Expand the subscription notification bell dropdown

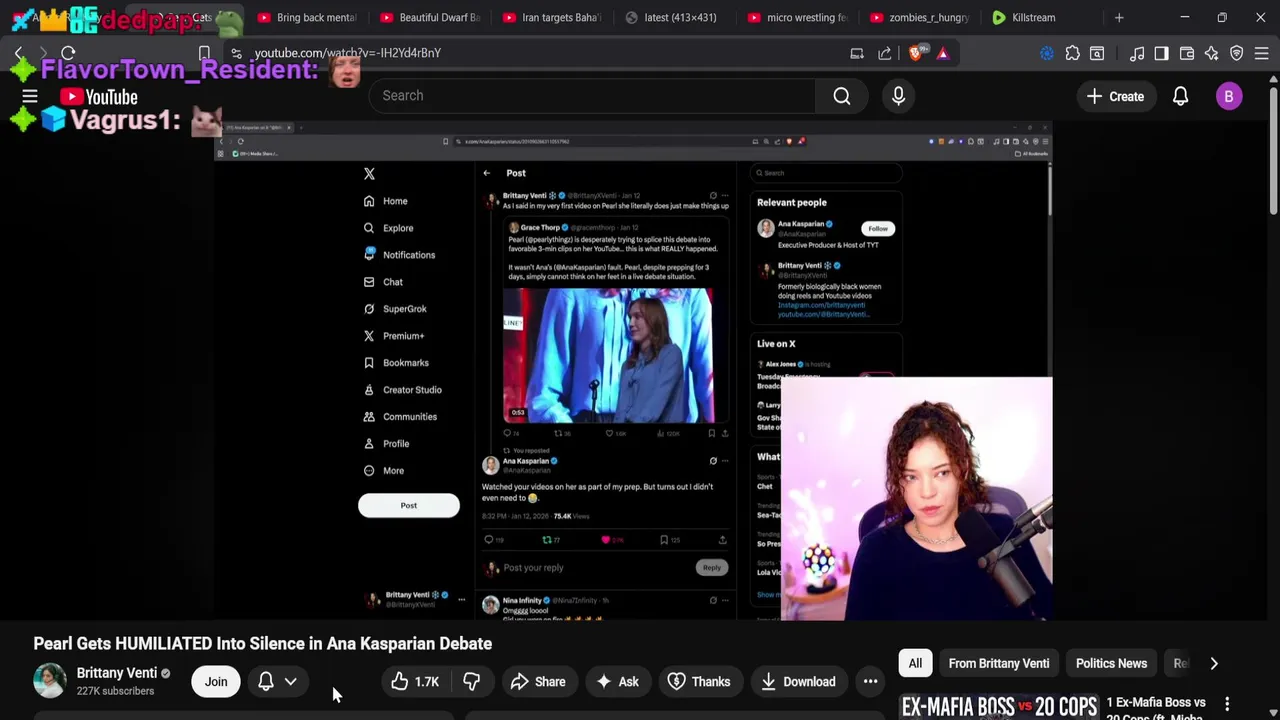tap(277, 682)
